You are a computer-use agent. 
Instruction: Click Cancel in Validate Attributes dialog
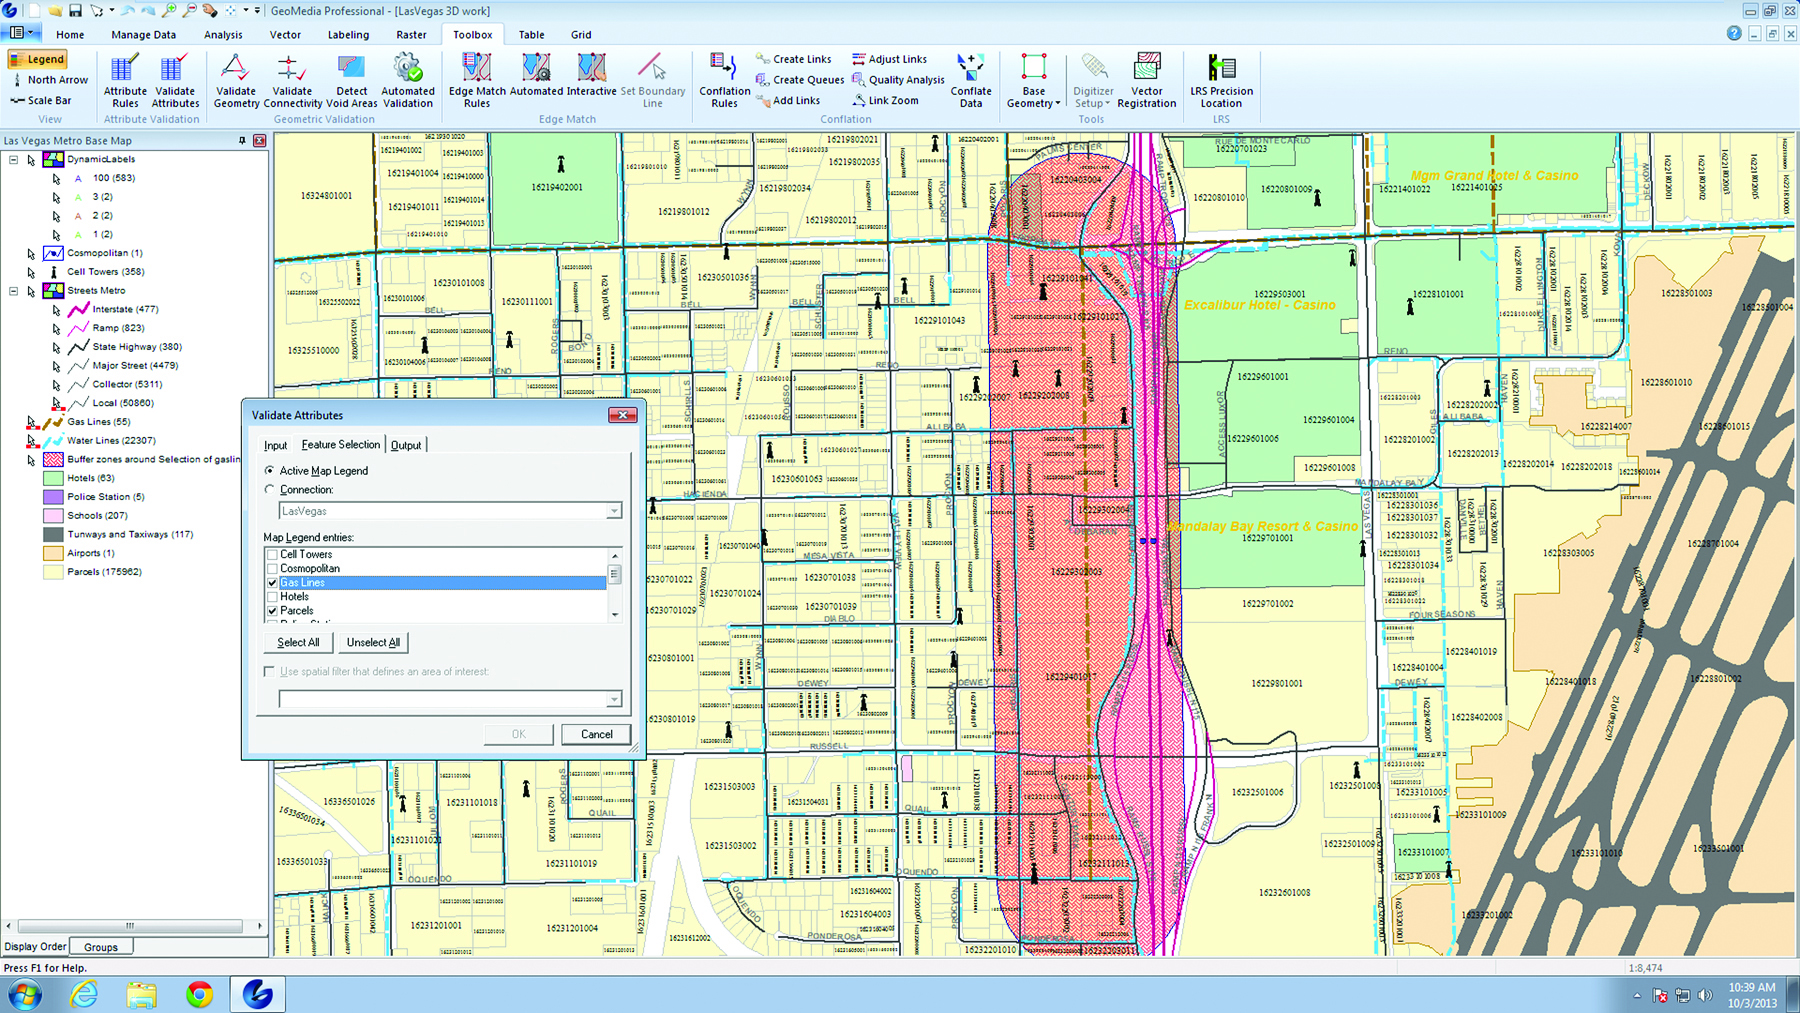click(596, 734)
